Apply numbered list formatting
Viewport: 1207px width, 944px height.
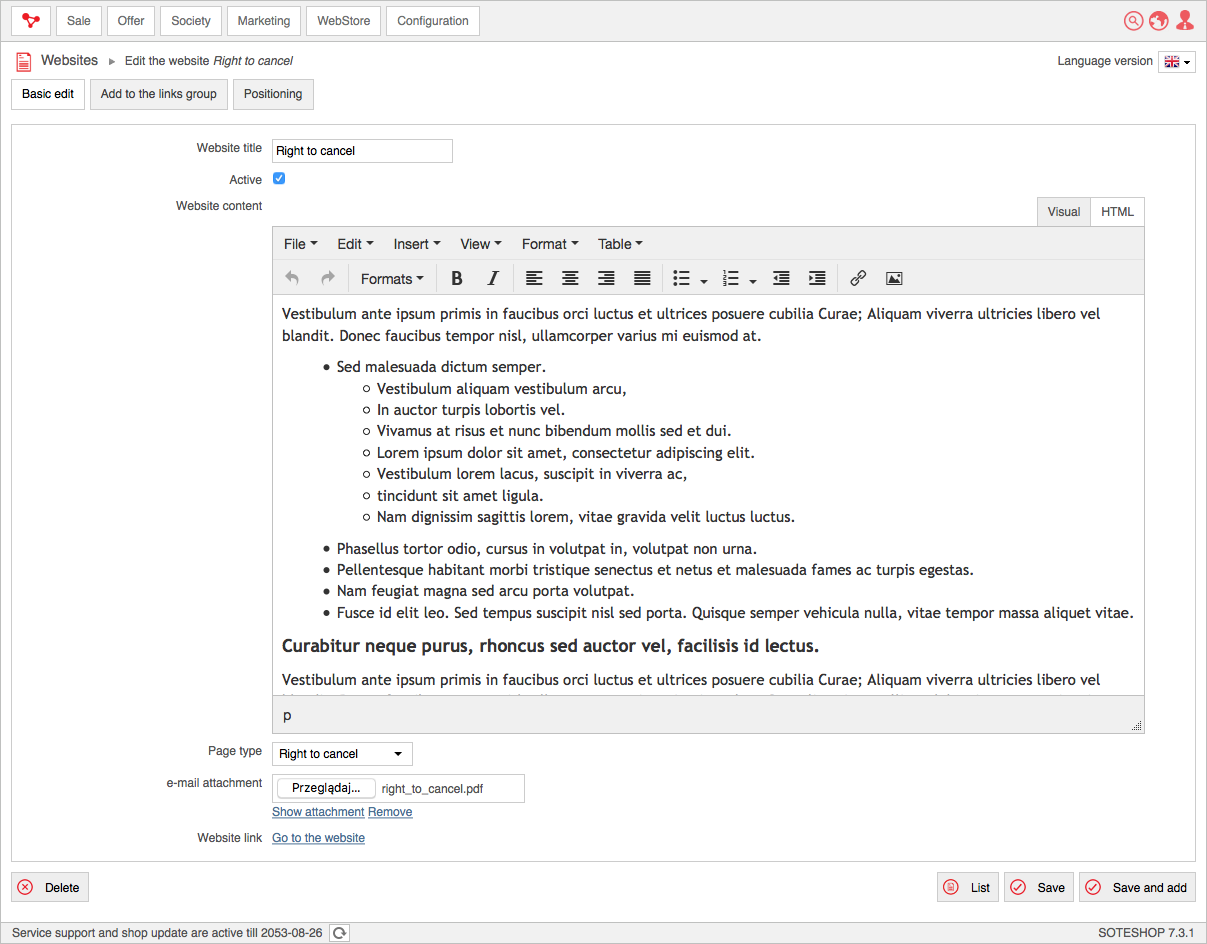(731, 278)
